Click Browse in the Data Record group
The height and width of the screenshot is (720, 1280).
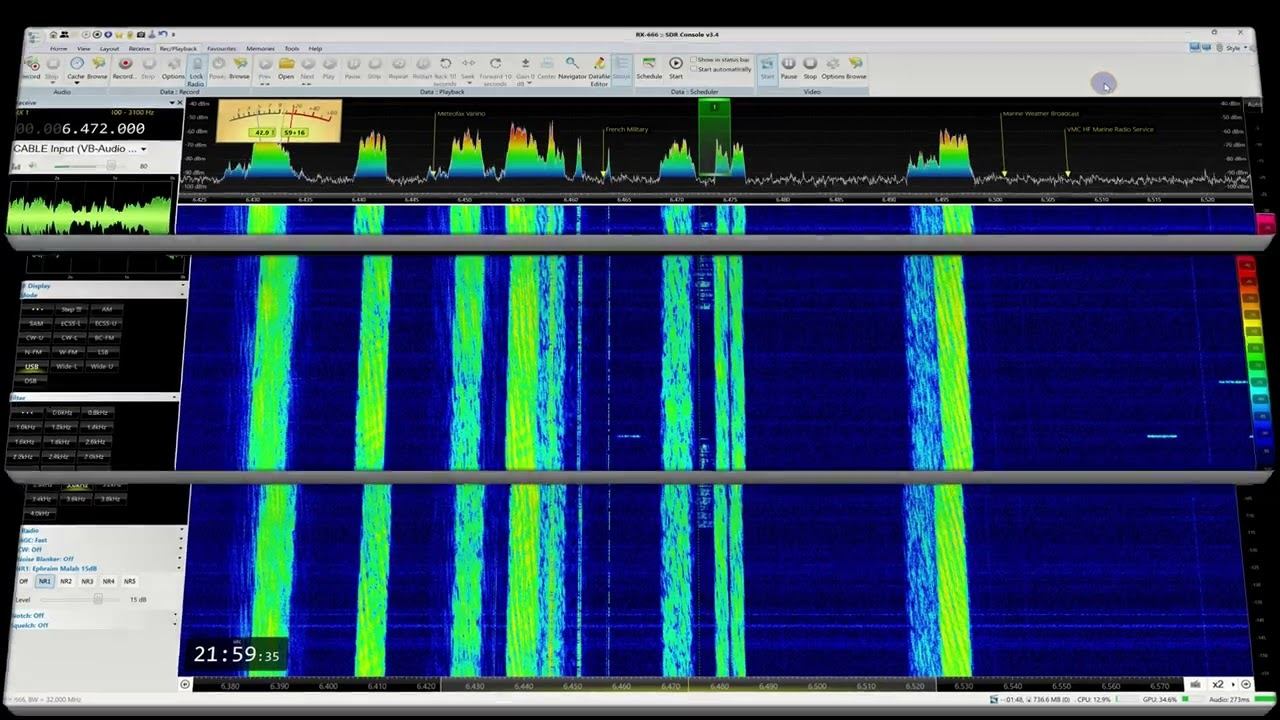(239, 68)
